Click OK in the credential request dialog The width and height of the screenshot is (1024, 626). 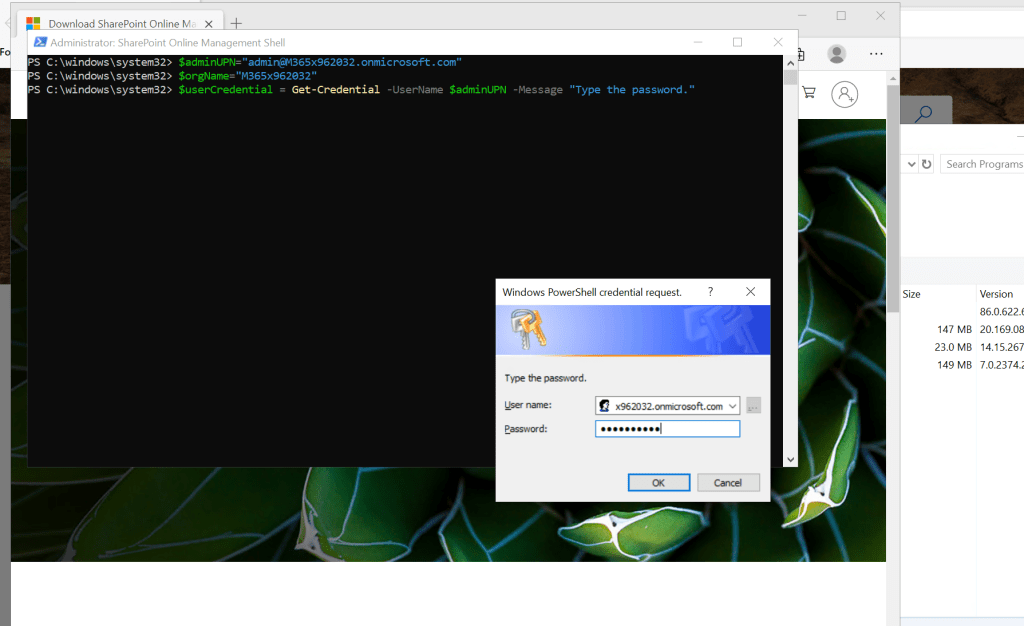tap(658, 482)
